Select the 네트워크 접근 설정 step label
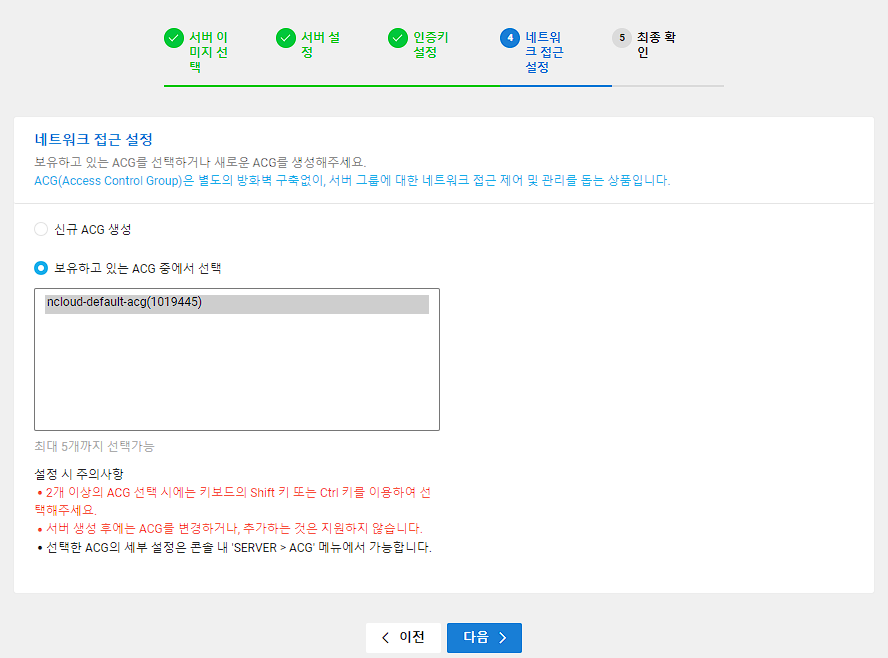Viewport: 888px width, 658px height. [x=544, y=52]
